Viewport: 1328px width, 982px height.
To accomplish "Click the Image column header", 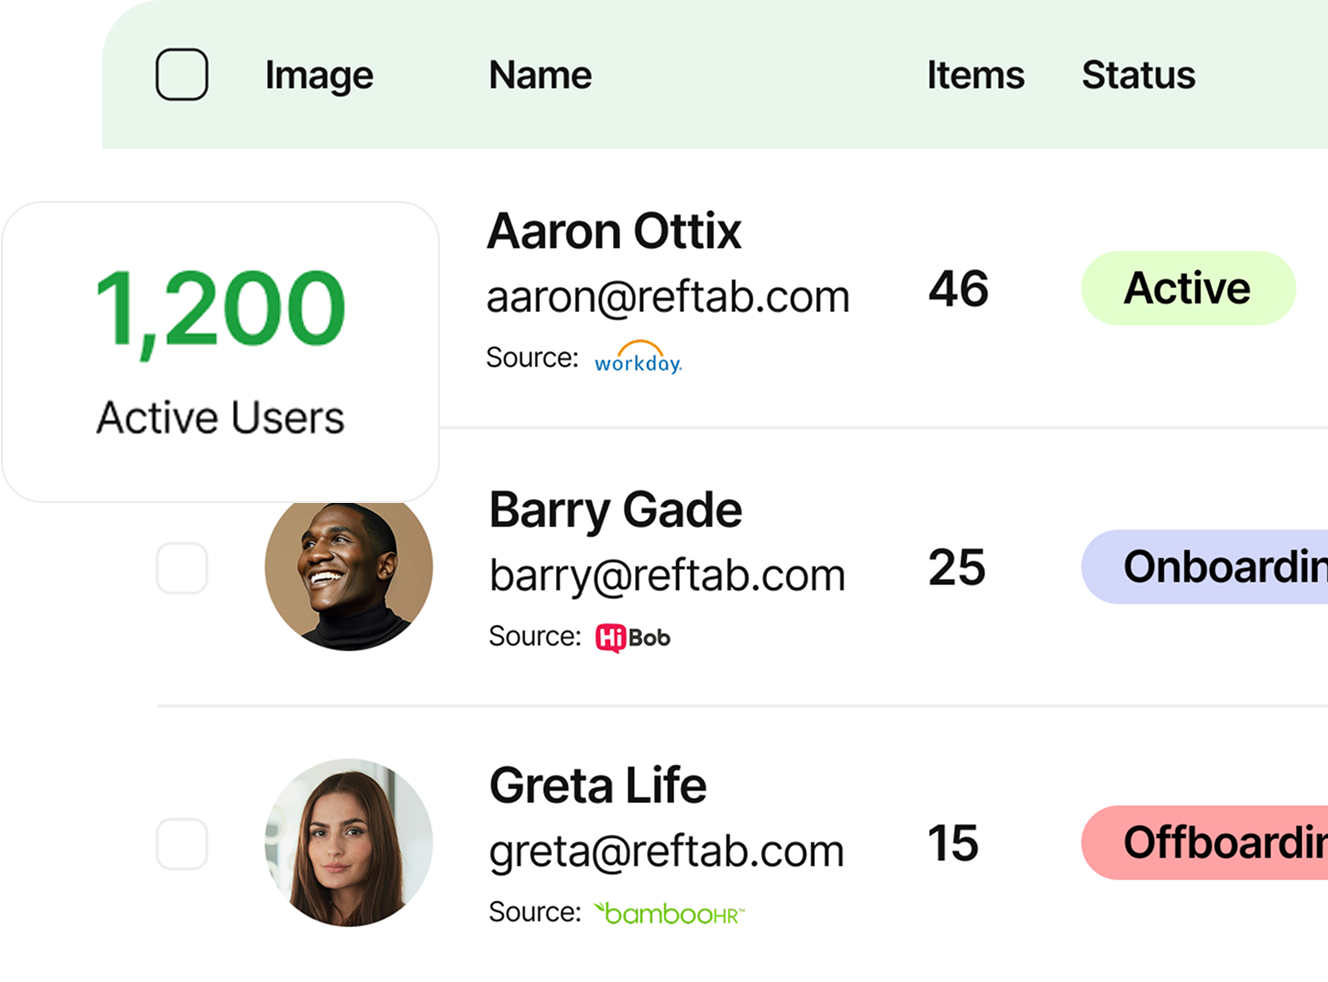I will pos(319,75).
